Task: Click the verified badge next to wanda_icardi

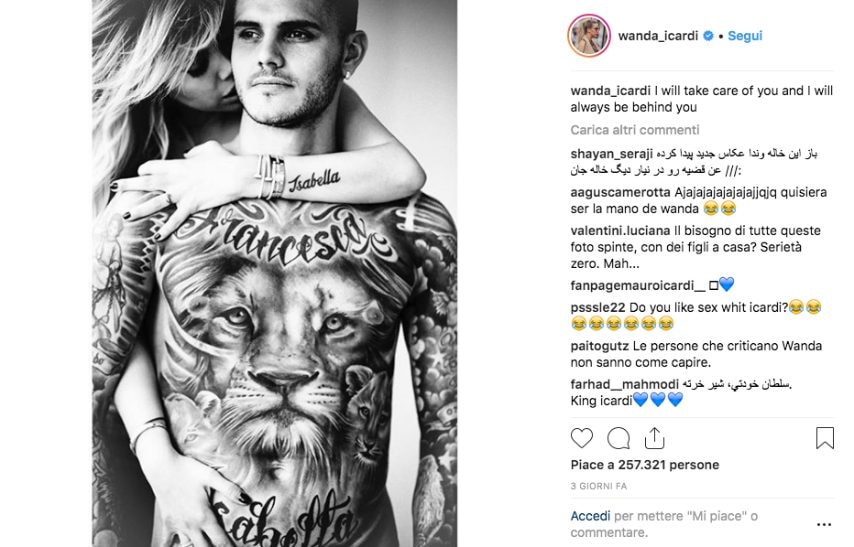Action: coord(708,36)
